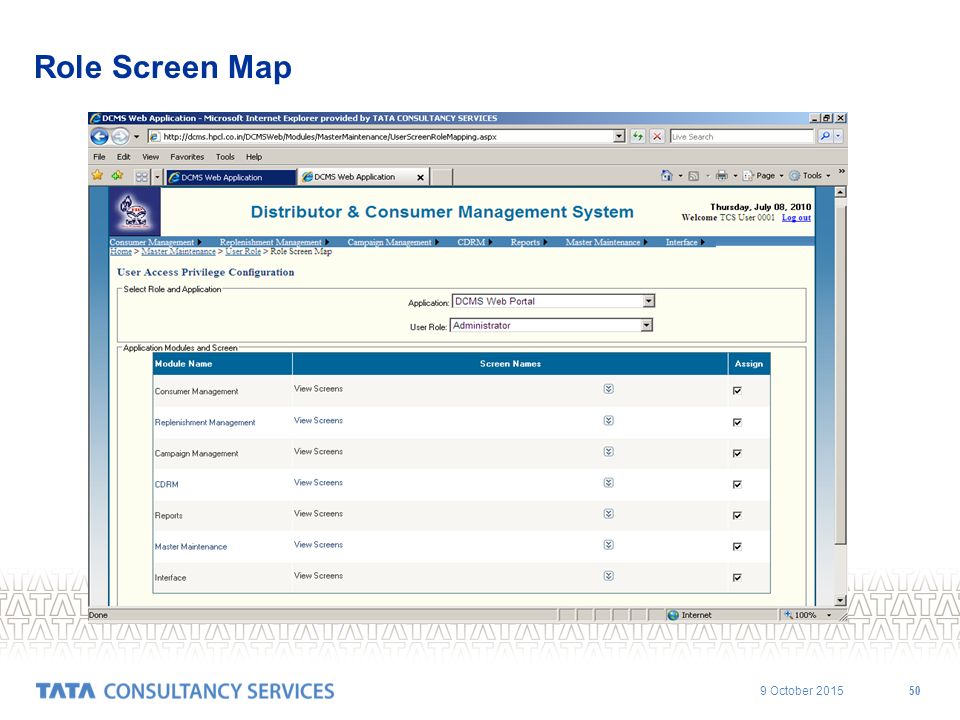960x720 pixels.
Task: Close the second DCMS Web Application tab
Action: coord(420,178)
